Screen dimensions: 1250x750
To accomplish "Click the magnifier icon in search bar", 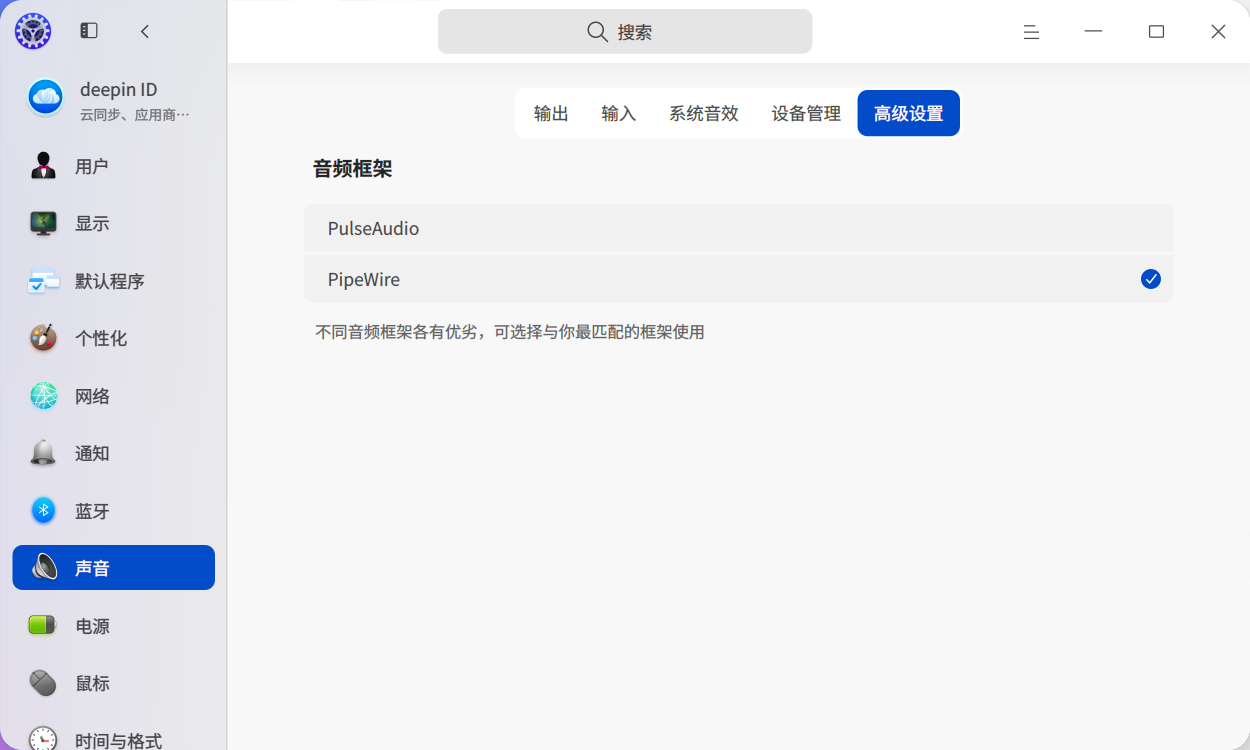I will pos(597,32).
